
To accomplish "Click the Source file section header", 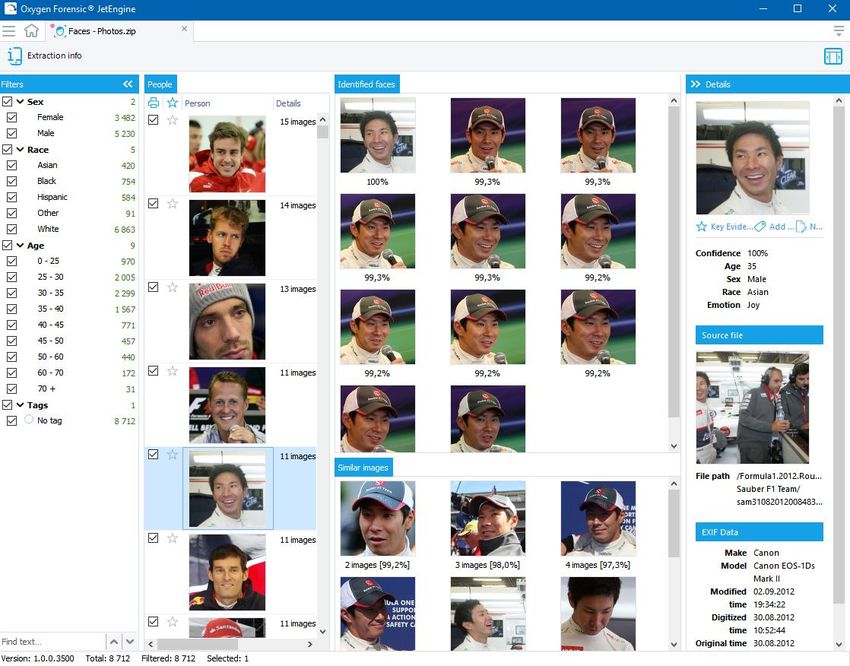I will point(759,335).
